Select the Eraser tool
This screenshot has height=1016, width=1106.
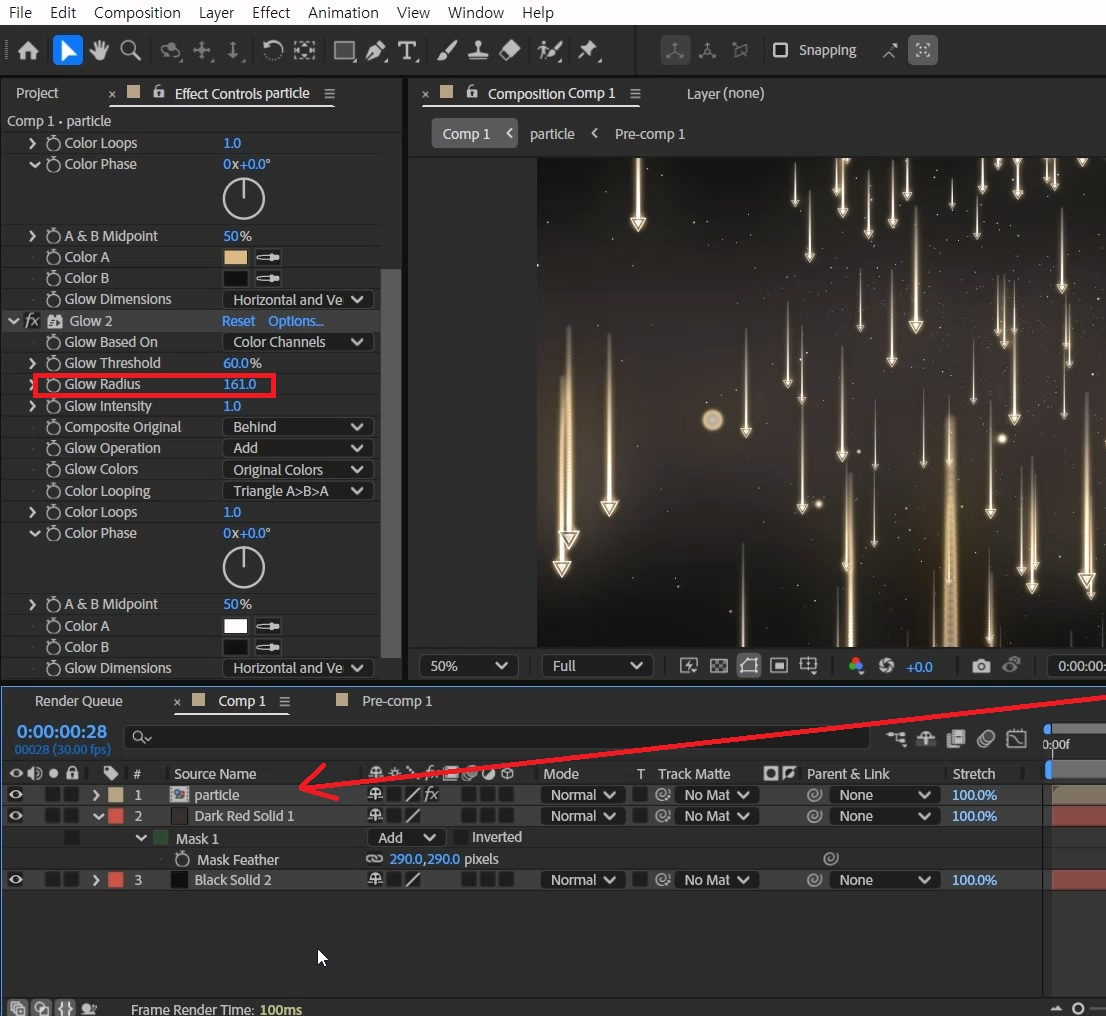coord(509,50)
